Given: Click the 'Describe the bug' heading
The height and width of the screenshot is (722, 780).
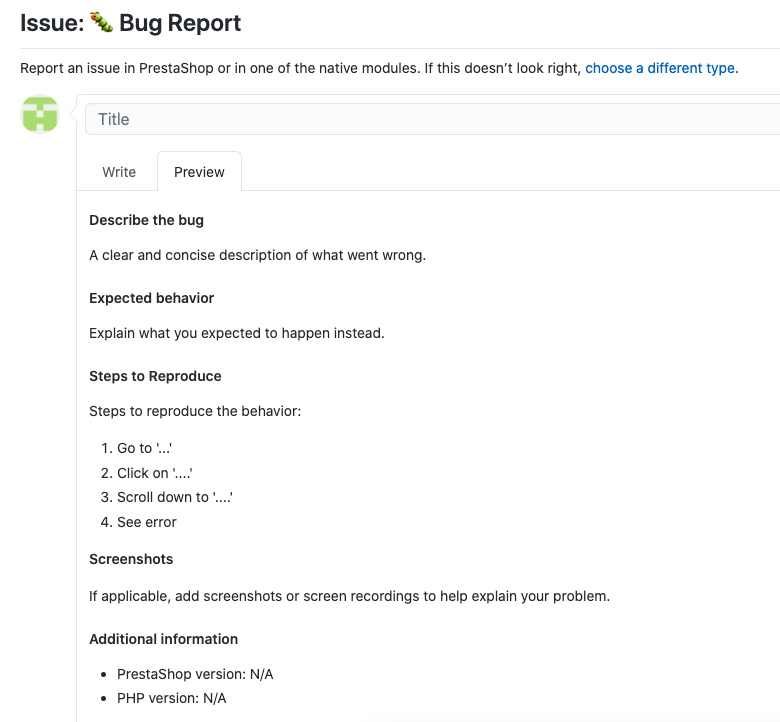Looking at the screenshot, I should click(x=146, y=220).
